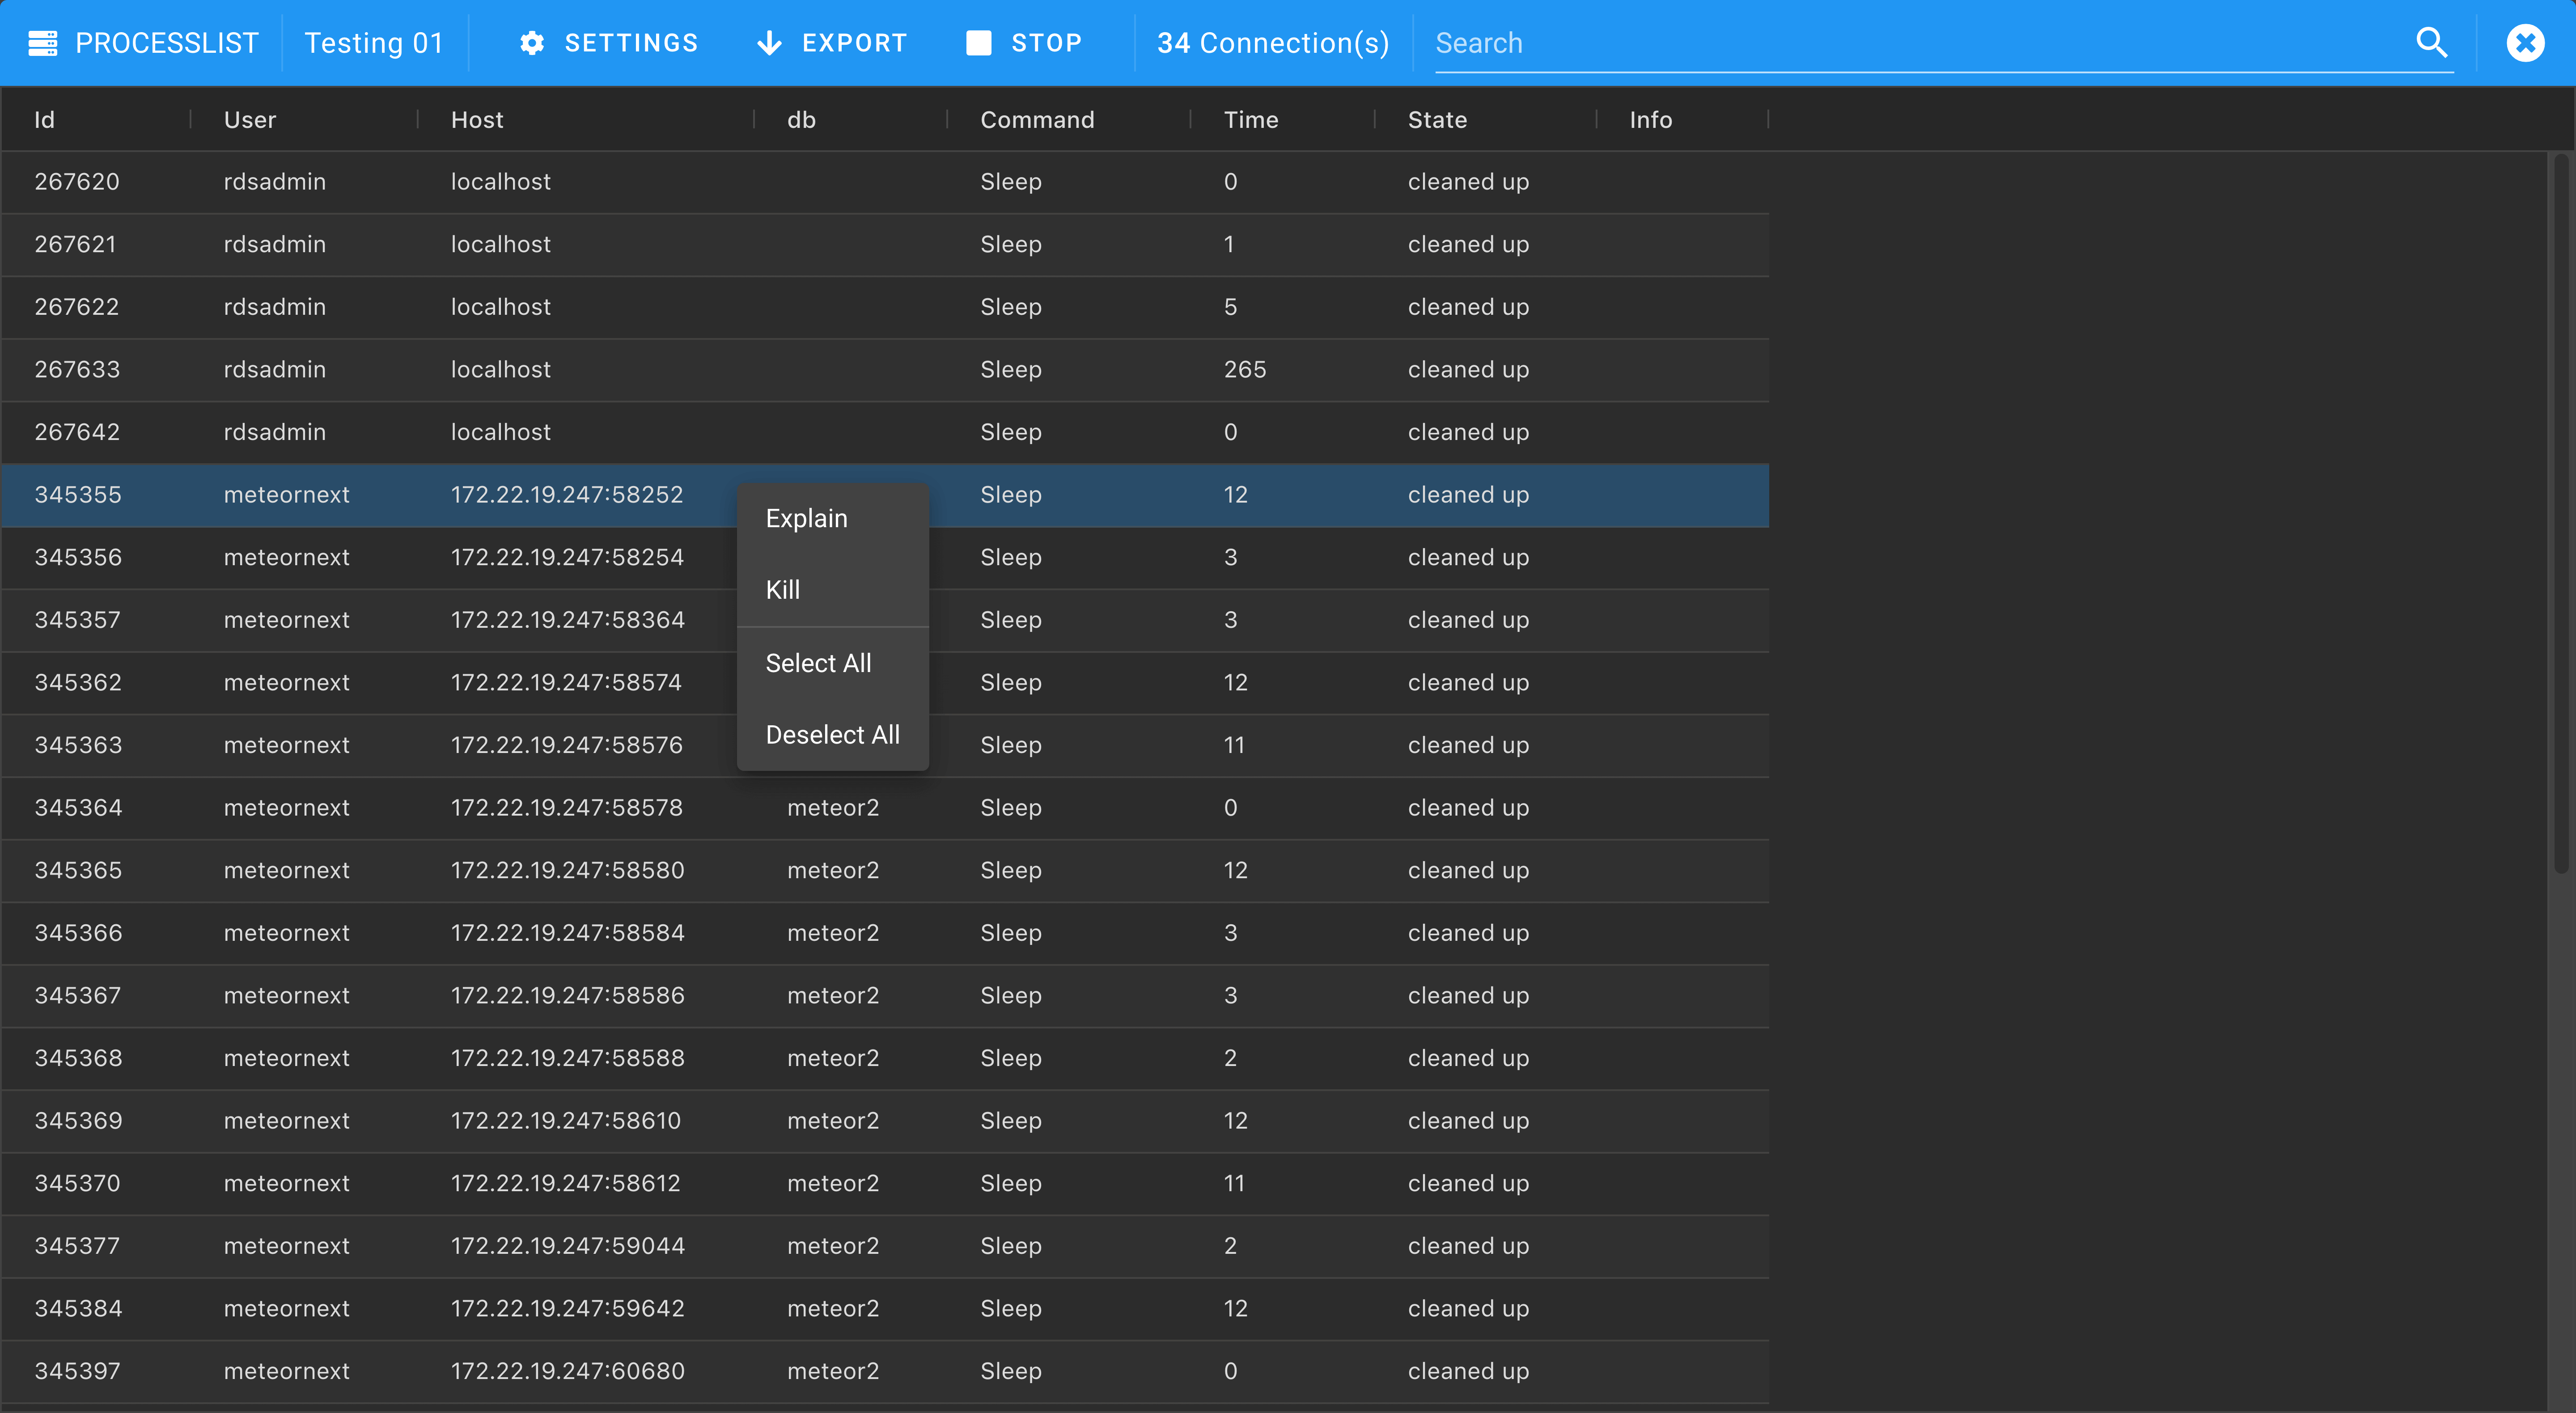Click Id 345355 in highlighted row
Image resolution: width=2576 pixels, height=1413 pixels.
pyautogui.click(x=78, y=495)
